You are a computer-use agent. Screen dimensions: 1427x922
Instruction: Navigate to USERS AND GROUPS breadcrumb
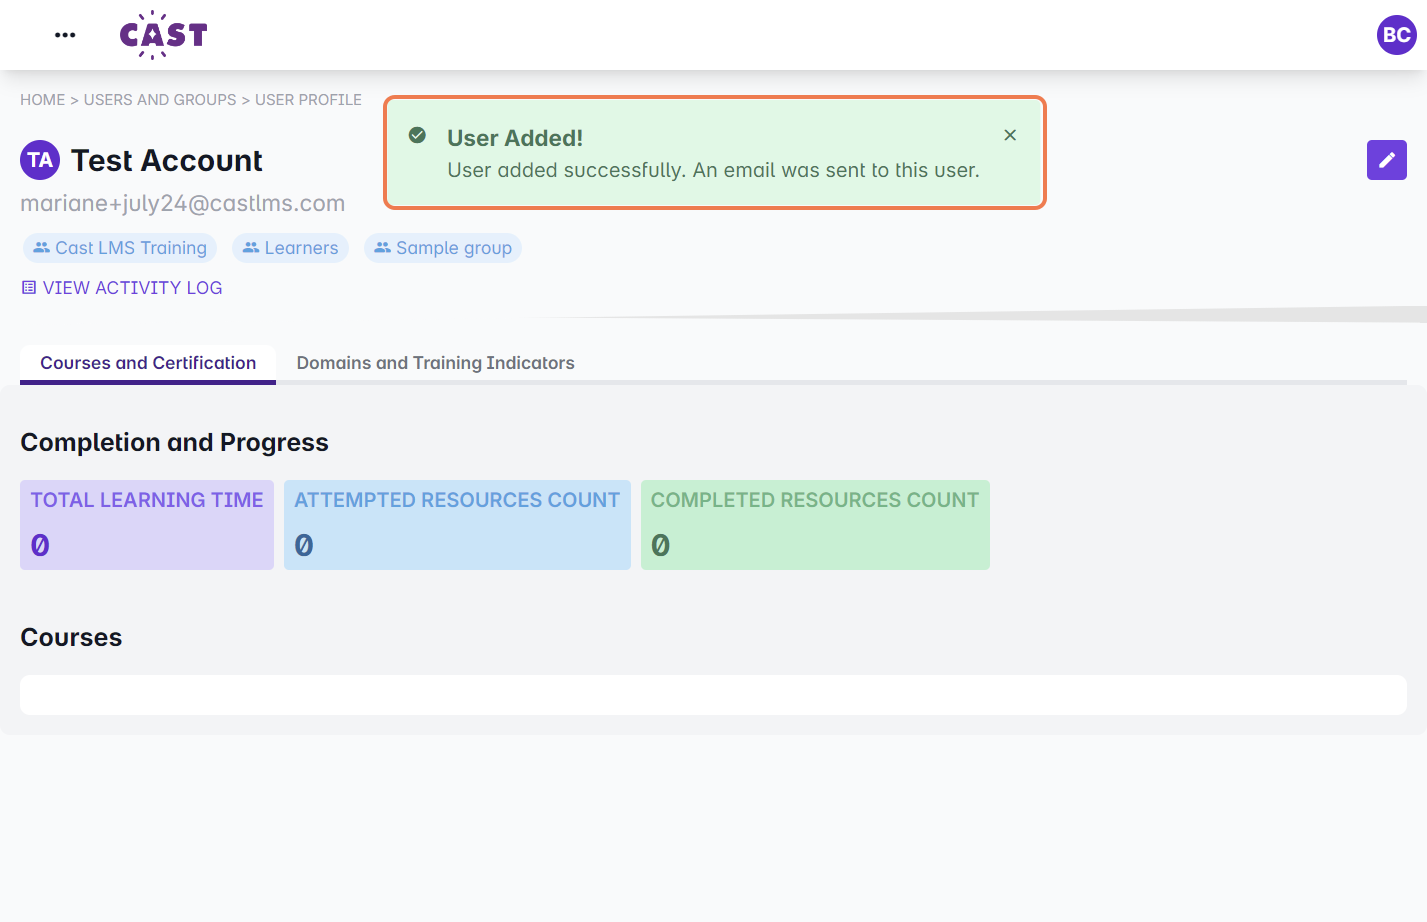pos(160,100)
